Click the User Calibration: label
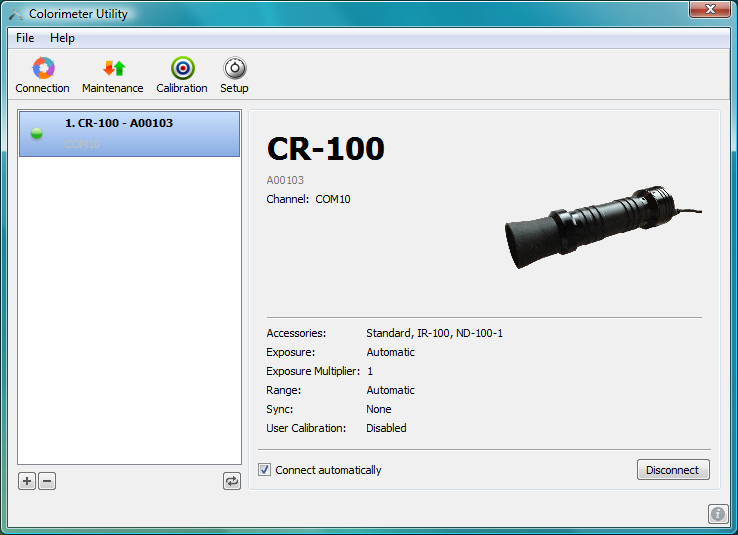738x535 pixels. click(x=306, y=428)
